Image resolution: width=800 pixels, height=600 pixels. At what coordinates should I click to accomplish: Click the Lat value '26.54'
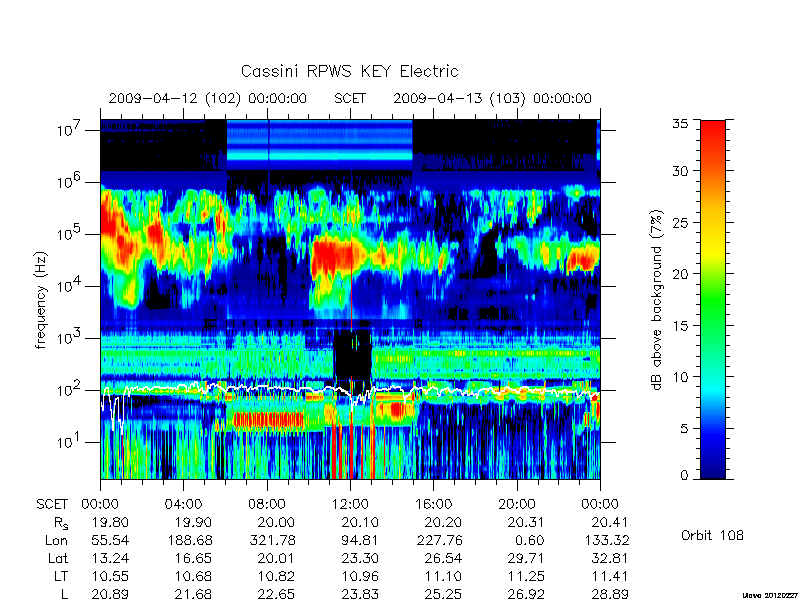pyautogui.click(x=443, y=558)
